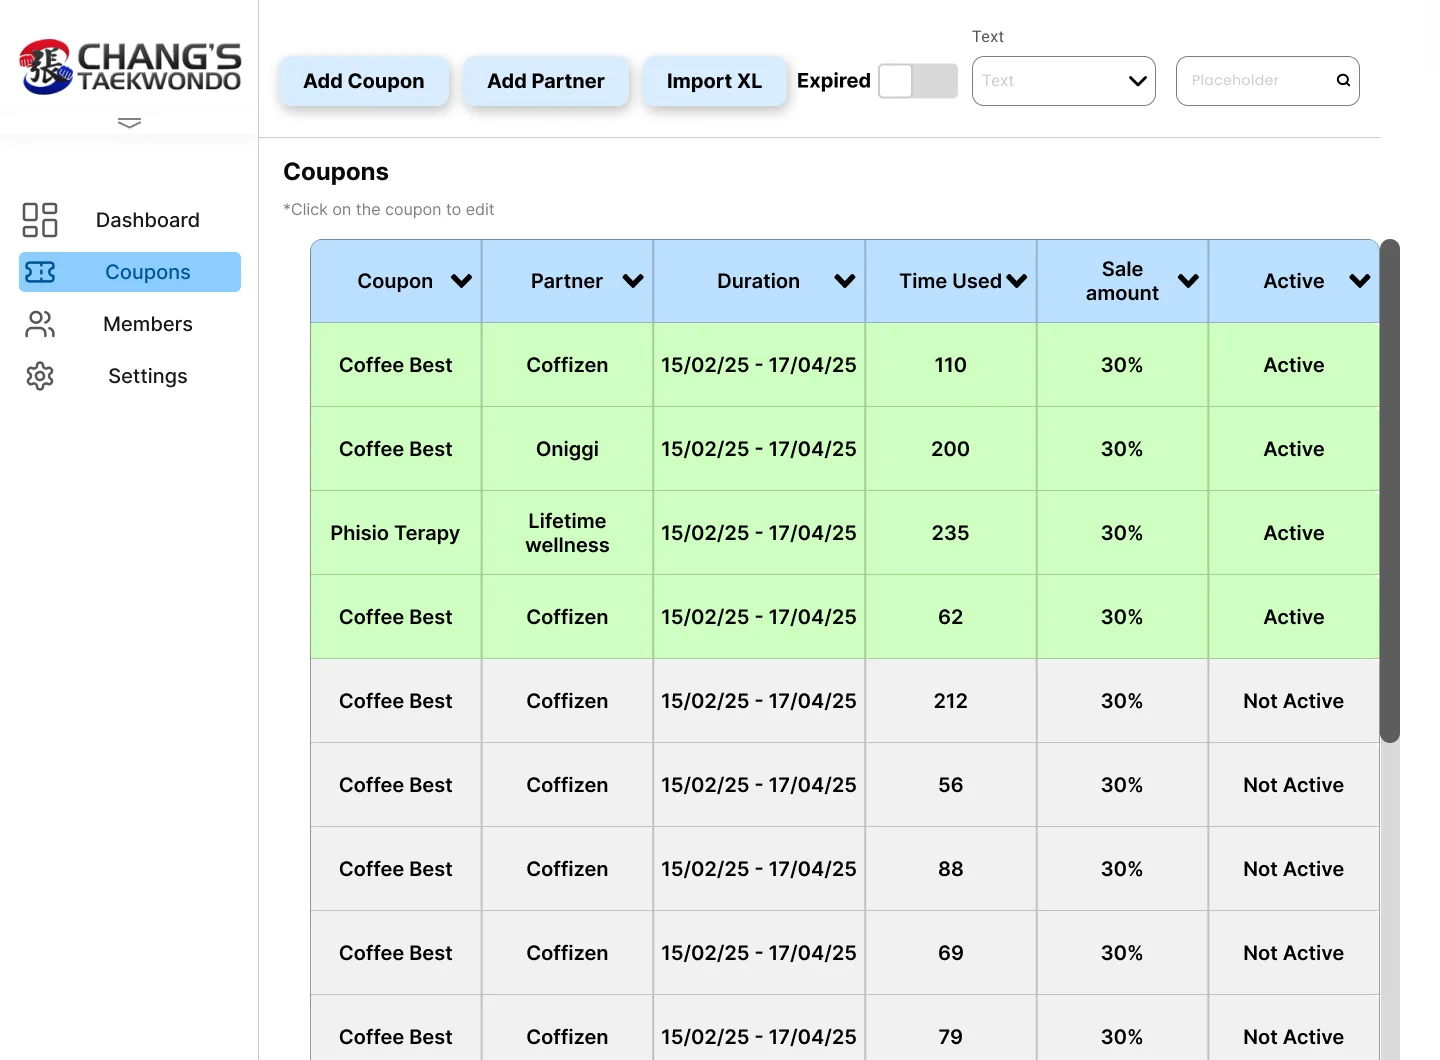Click the Coupons ticket icon
1440x1060 pixels.
point(40,272)
